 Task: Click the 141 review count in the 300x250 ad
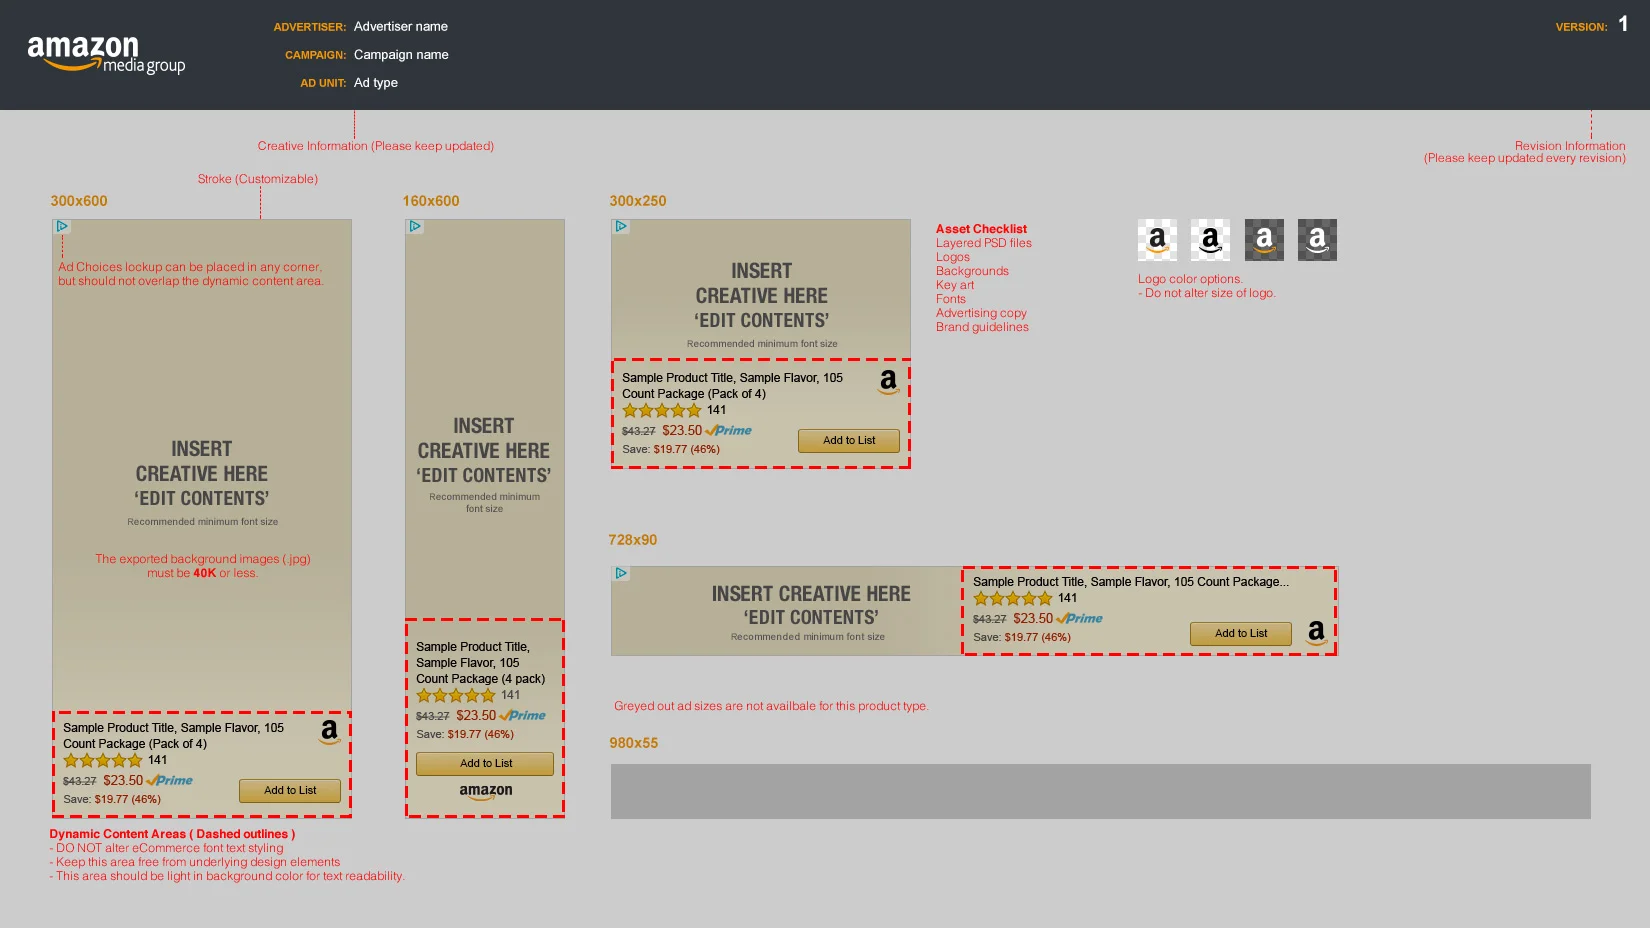coord(717,410)
